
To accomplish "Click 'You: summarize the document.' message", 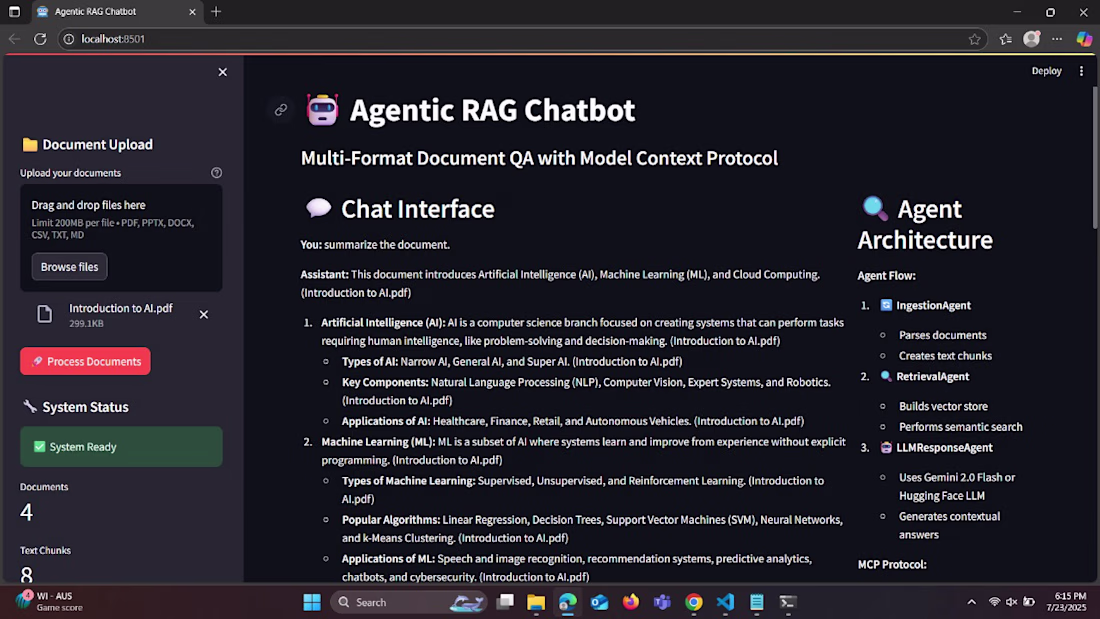I will pos(375,245).
